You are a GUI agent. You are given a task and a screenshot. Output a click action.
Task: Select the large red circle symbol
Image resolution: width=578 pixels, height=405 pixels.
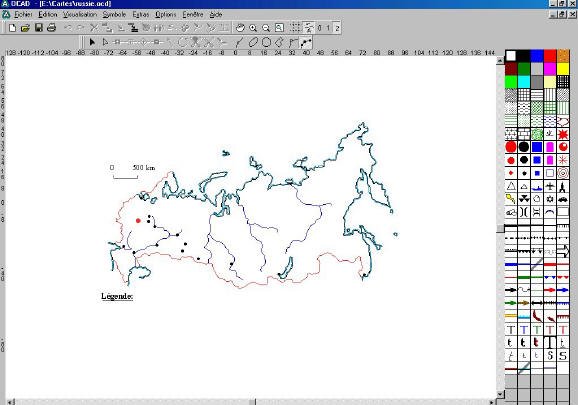point(511,147)
